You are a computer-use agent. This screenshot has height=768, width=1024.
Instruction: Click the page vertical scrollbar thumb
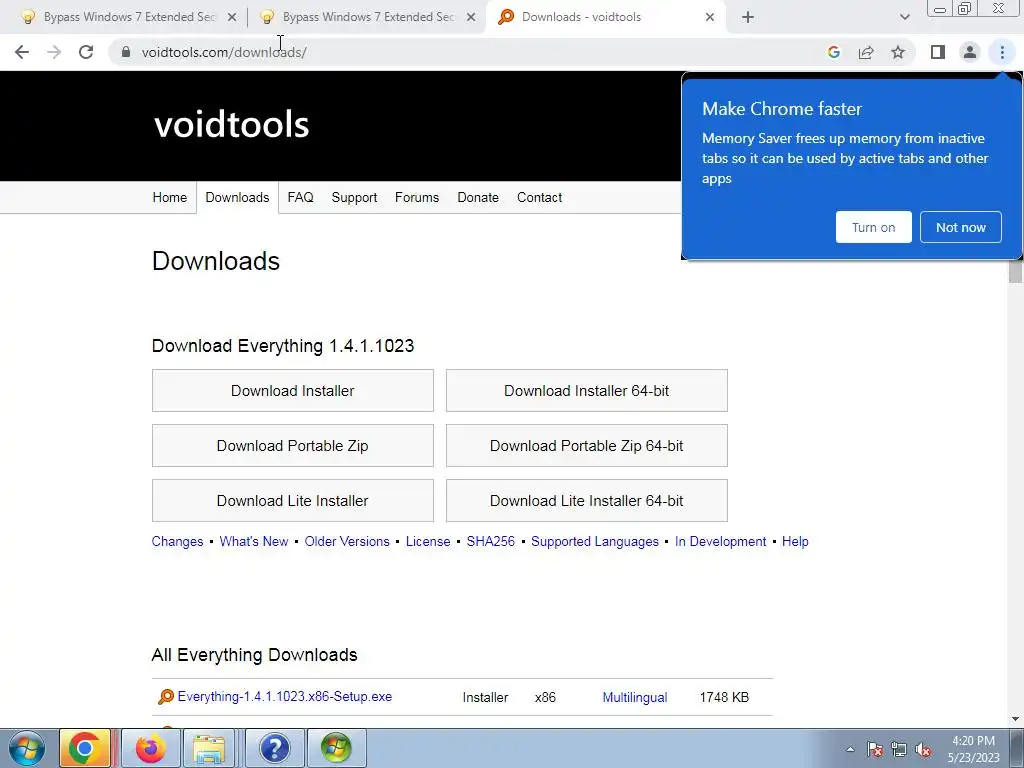pyautogui.click(x=1015, y=271)
